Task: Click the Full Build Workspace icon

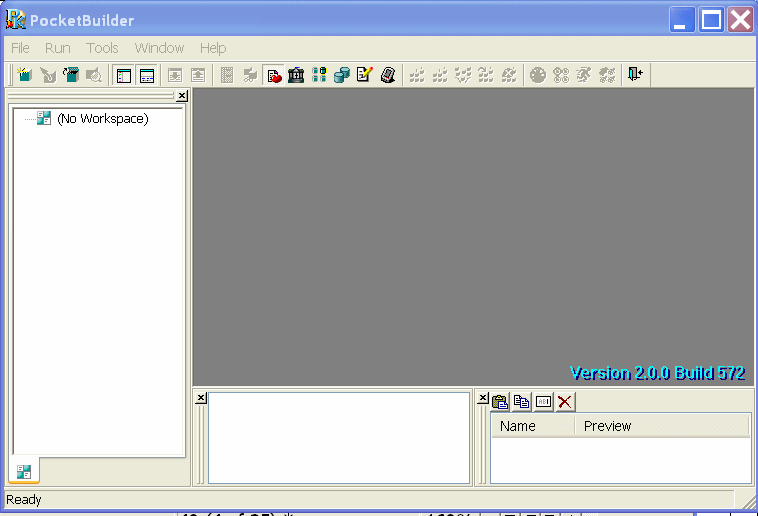Action: [x=440, y=75]
